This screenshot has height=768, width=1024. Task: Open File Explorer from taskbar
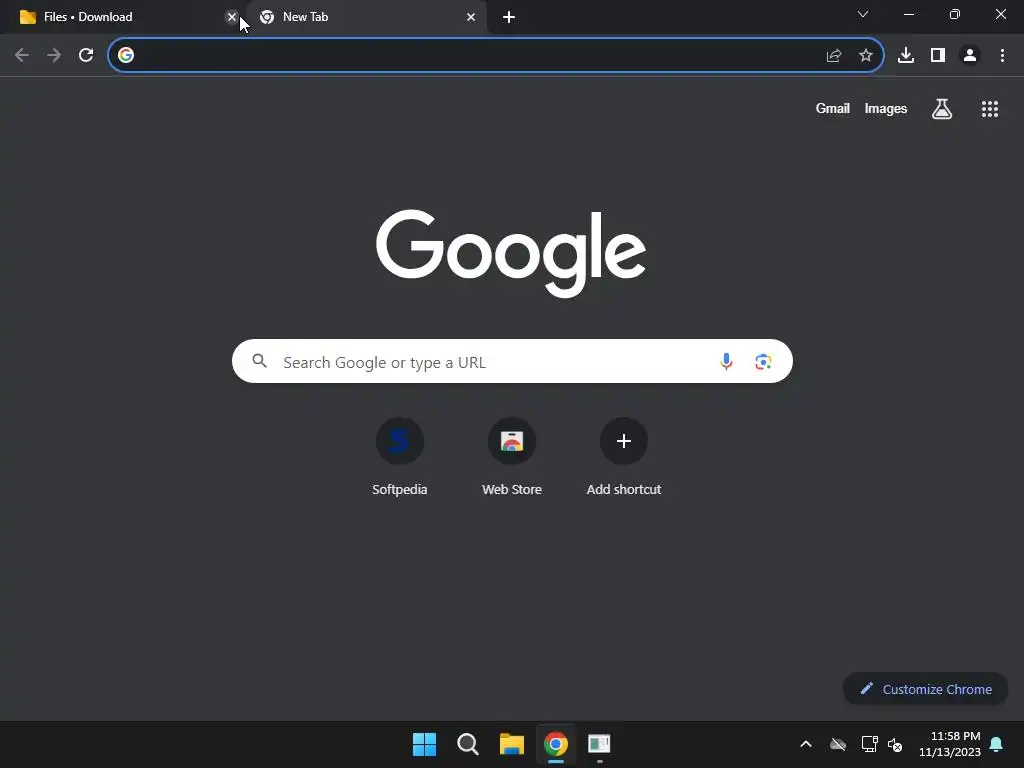[512, 744]
